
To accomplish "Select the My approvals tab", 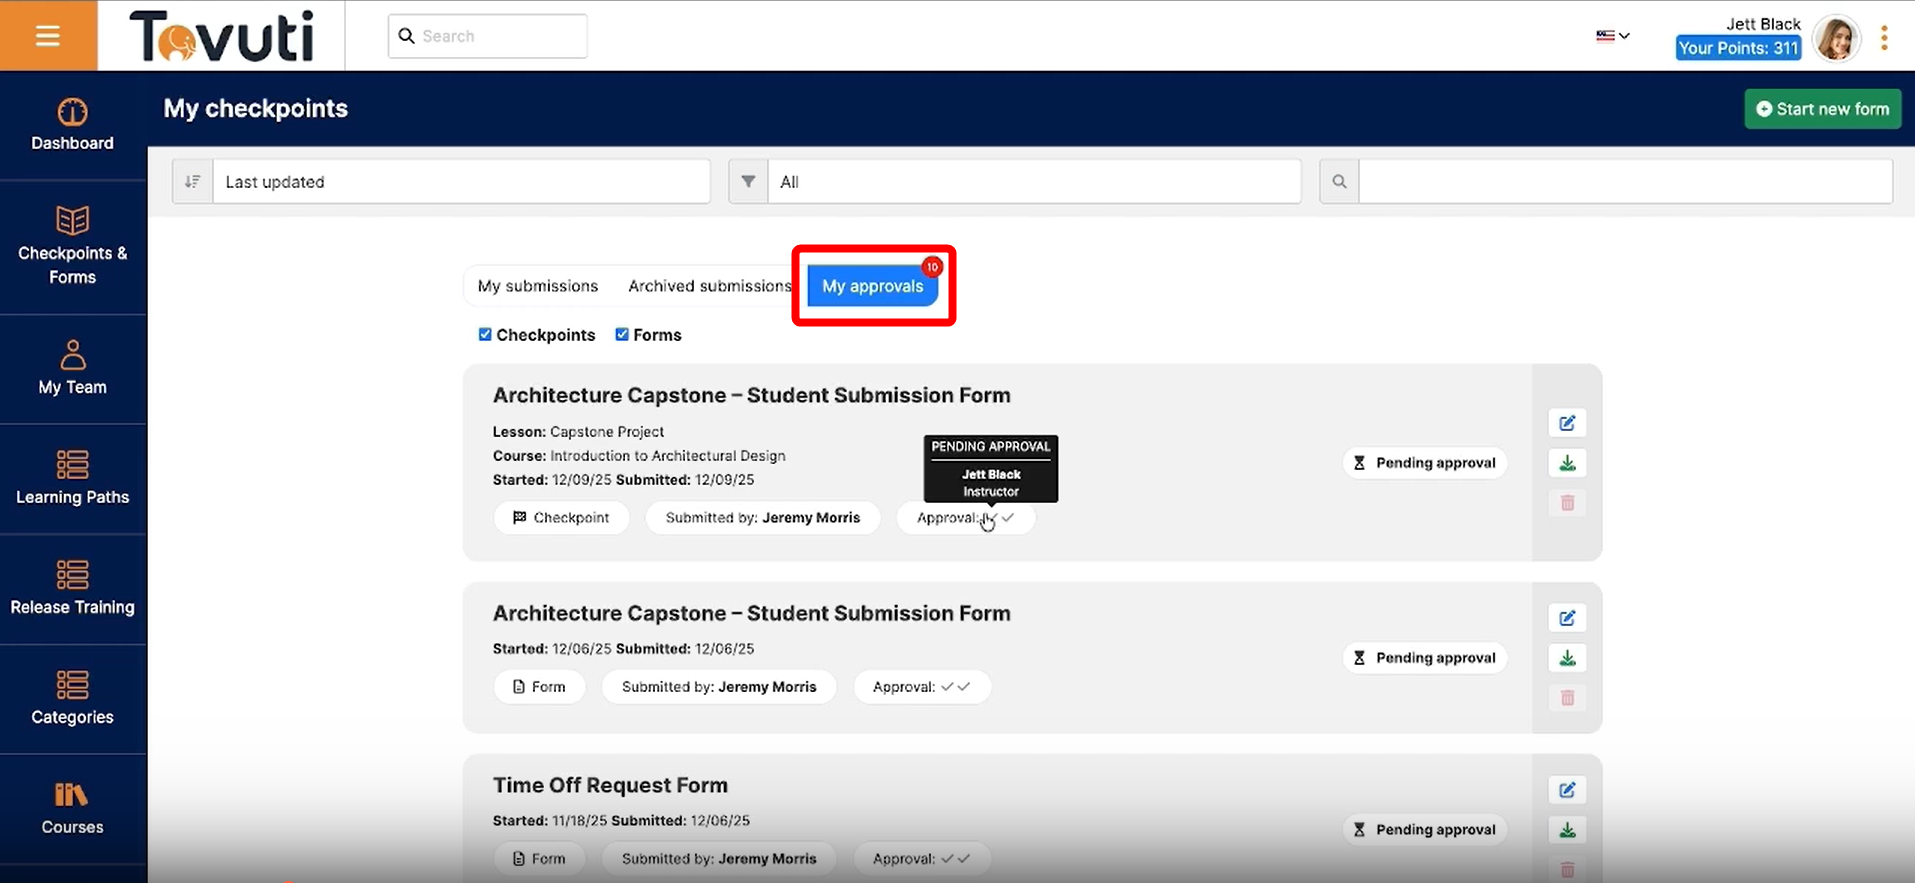I will (x=872, y=286).
